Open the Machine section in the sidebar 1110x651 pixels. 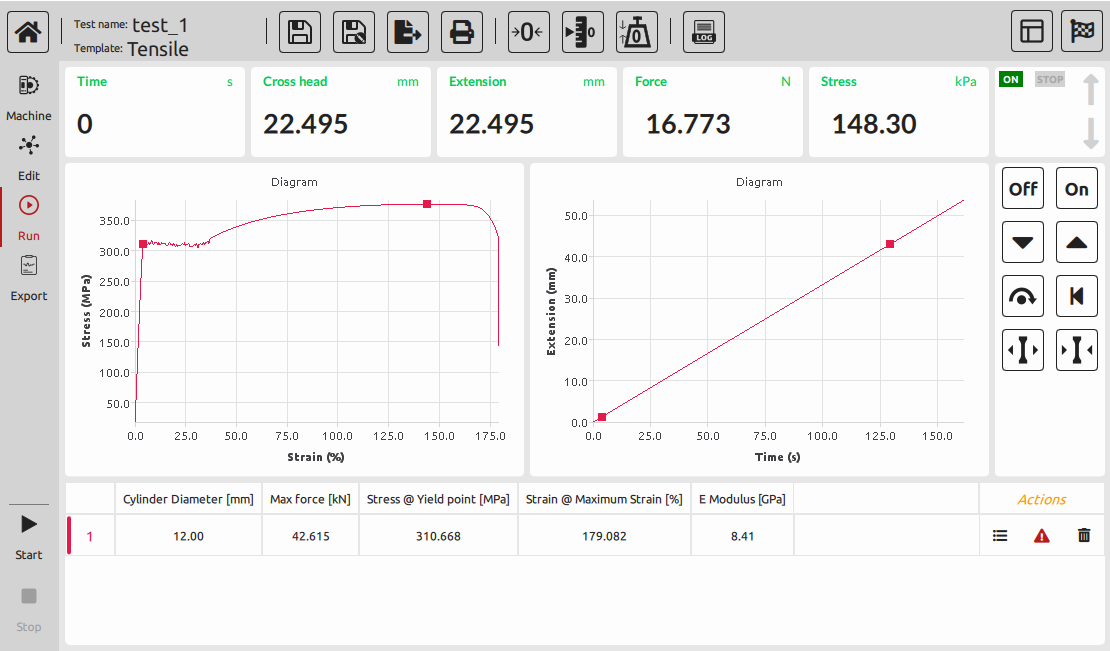click(29, 98)
